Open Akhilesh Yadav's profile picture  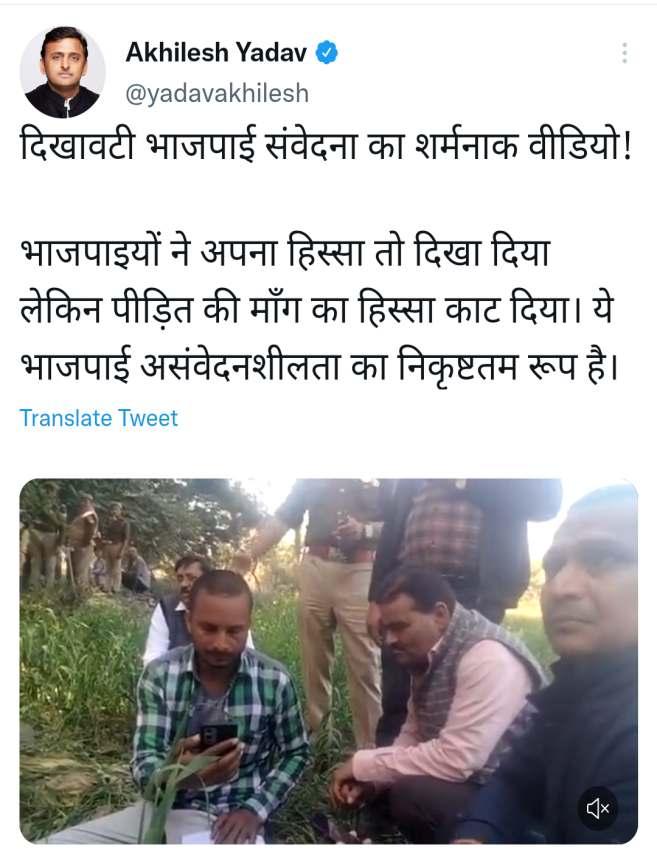coord(62,72)
